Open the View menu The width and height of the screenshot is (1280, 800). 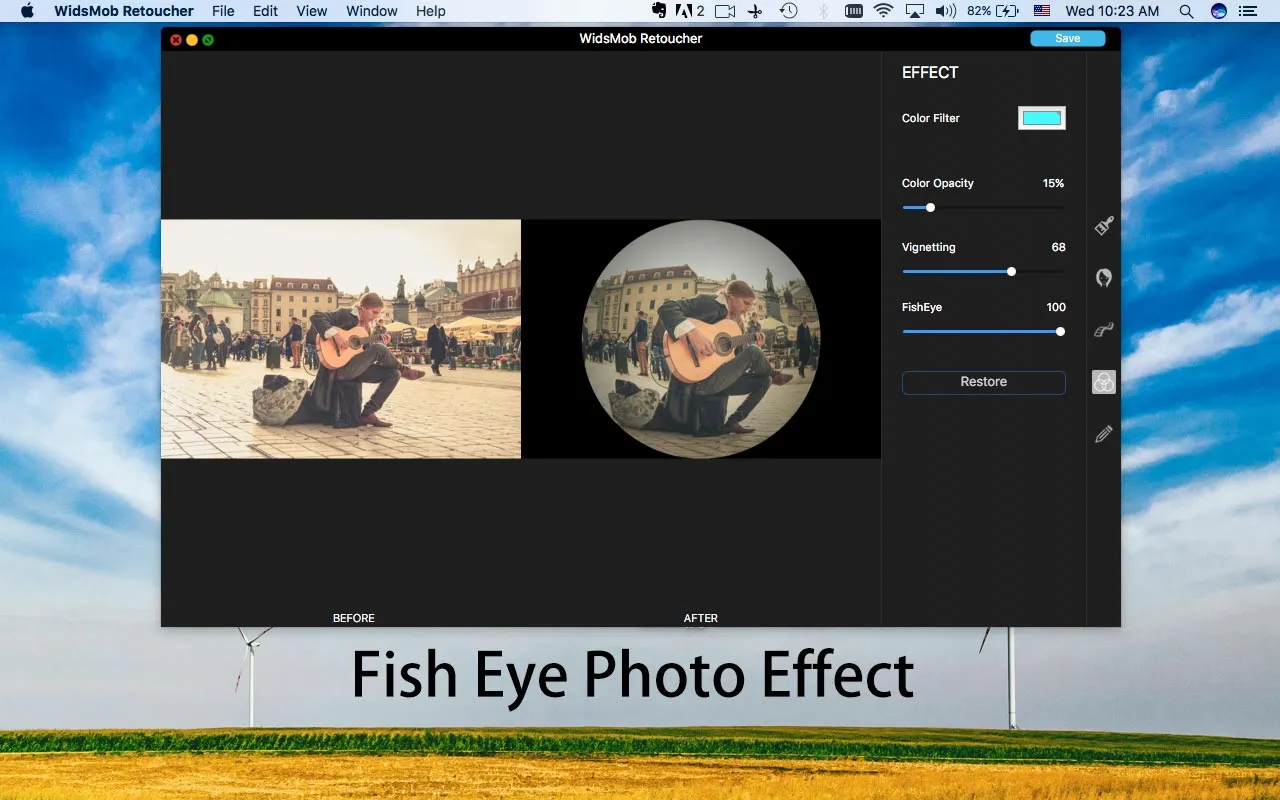click(312, 11)
